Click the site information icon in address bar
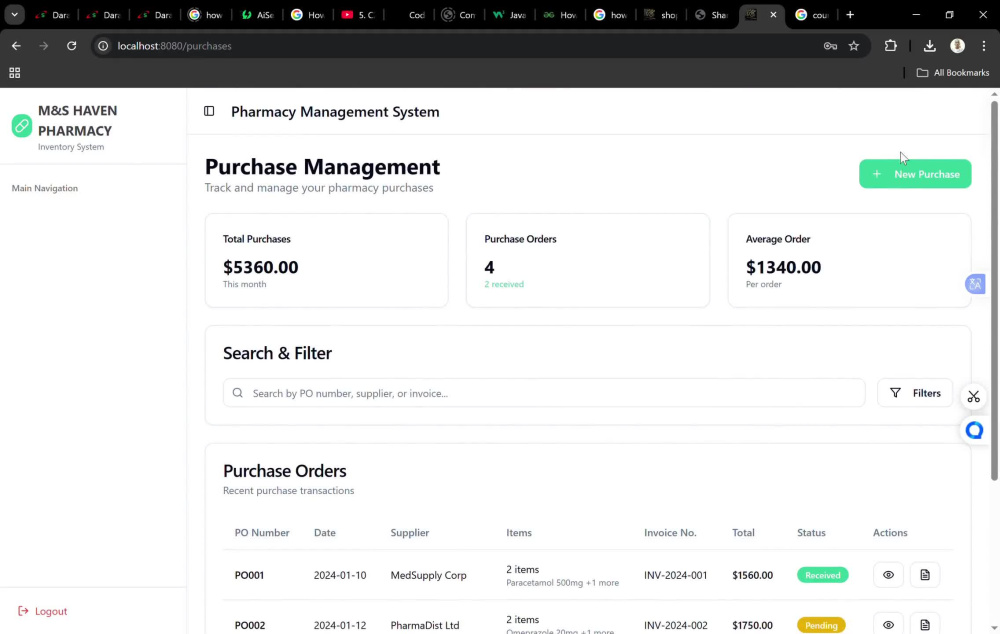Viewport: 1000px width, 634px height. pos(103,46)
